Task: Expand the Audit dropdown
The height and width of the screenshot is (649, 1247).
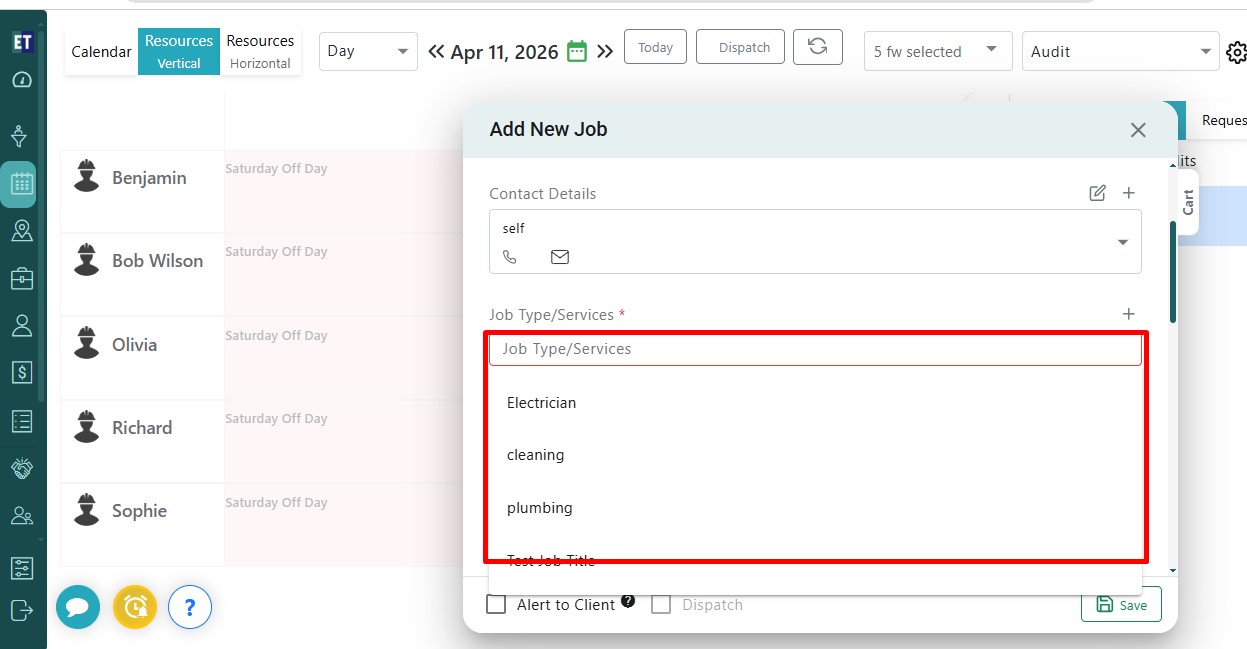Action: tap(1119, 51)
